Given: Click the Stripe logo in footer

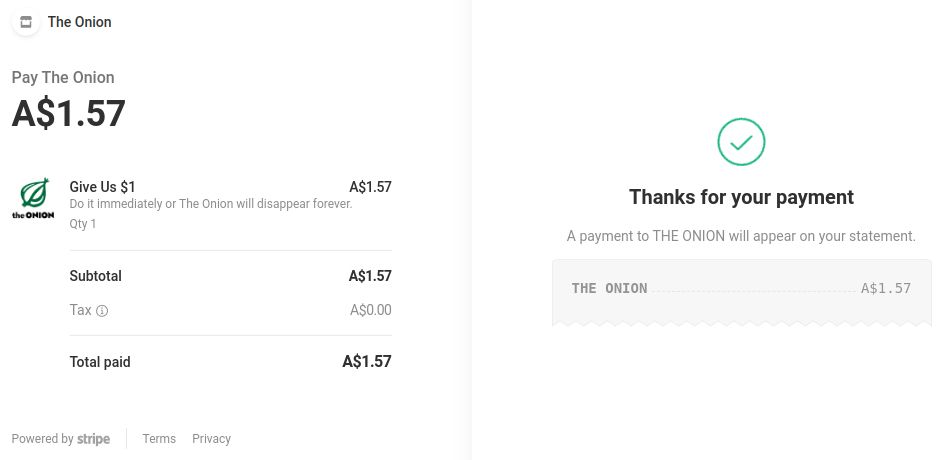Looking at the screenshot, I should point(94,439).
